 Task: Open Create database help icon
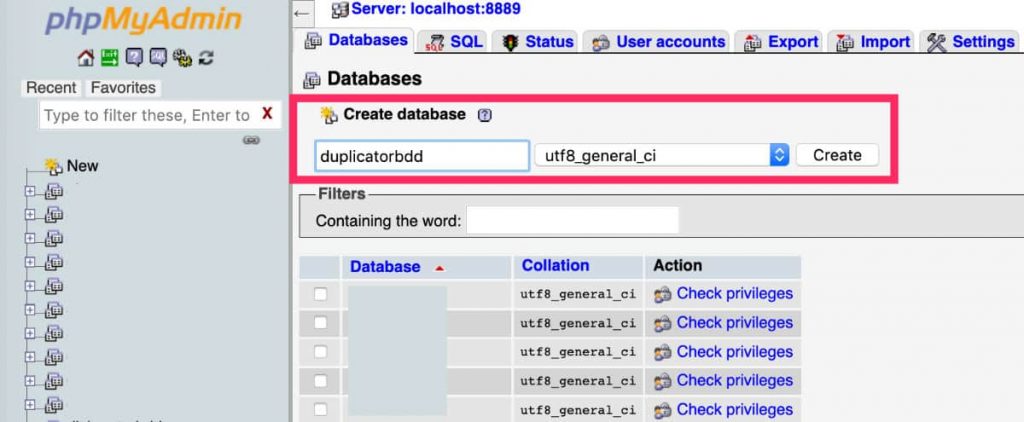point(484,116)
